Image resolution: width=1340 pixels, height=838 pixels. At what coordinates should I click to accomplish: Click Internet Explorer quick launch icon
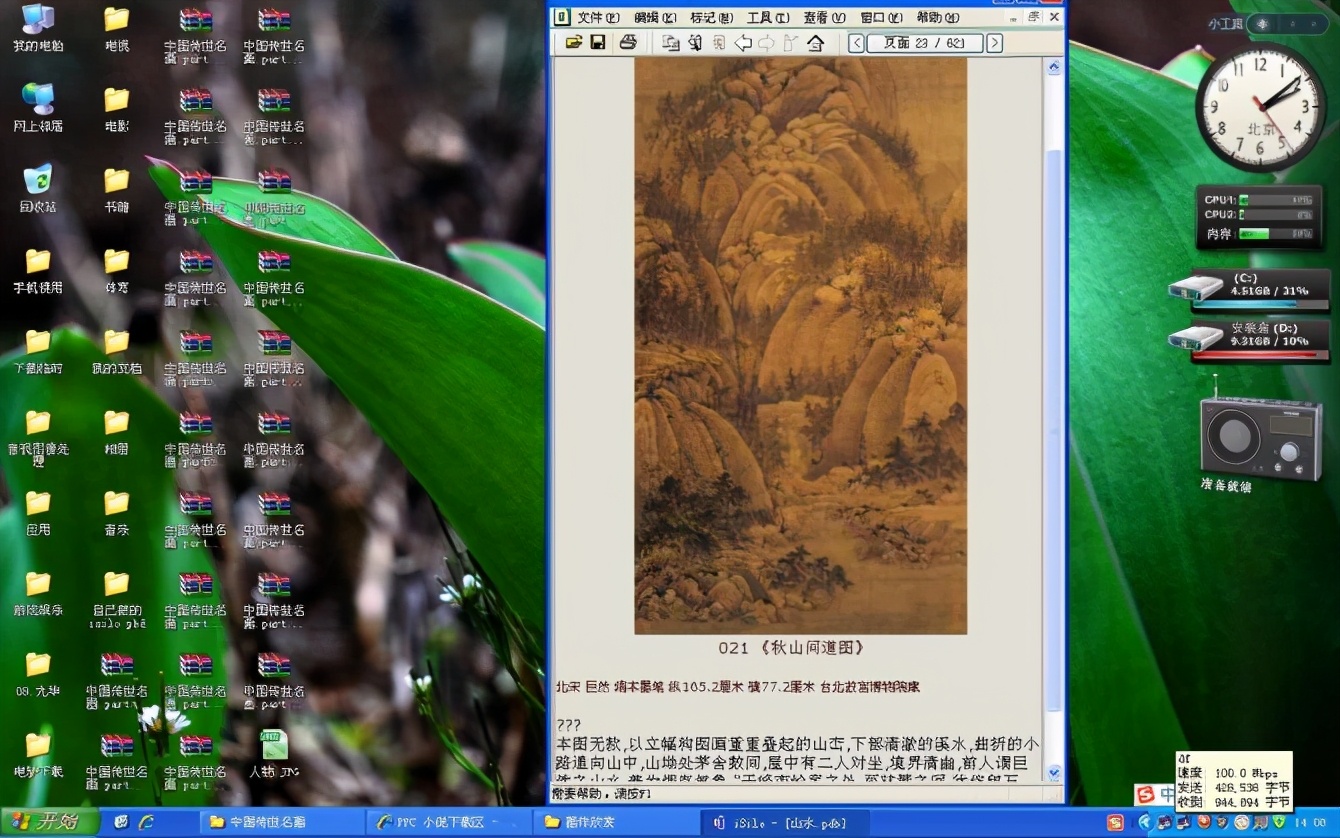click(146, 822)
